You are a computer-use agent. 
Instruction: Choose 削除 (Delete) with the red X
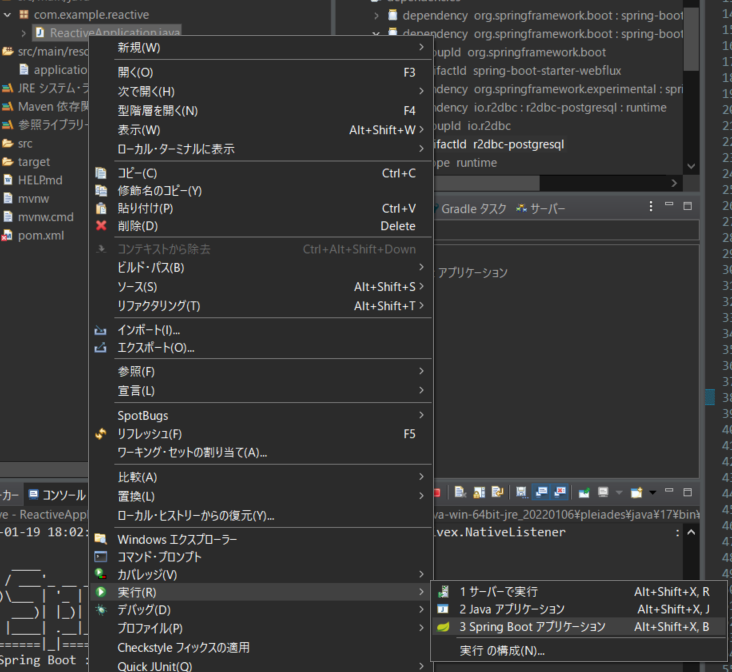260,226
